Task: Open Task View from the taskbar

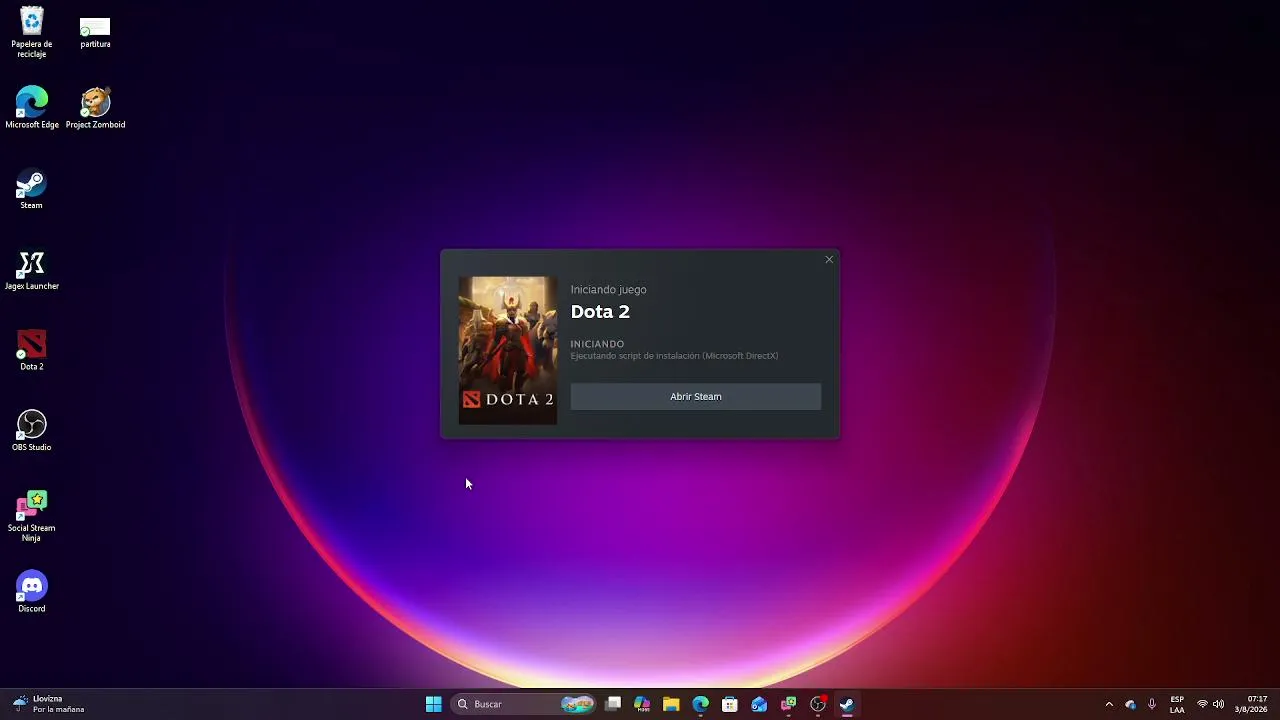Action: click(x=613, y=704)
